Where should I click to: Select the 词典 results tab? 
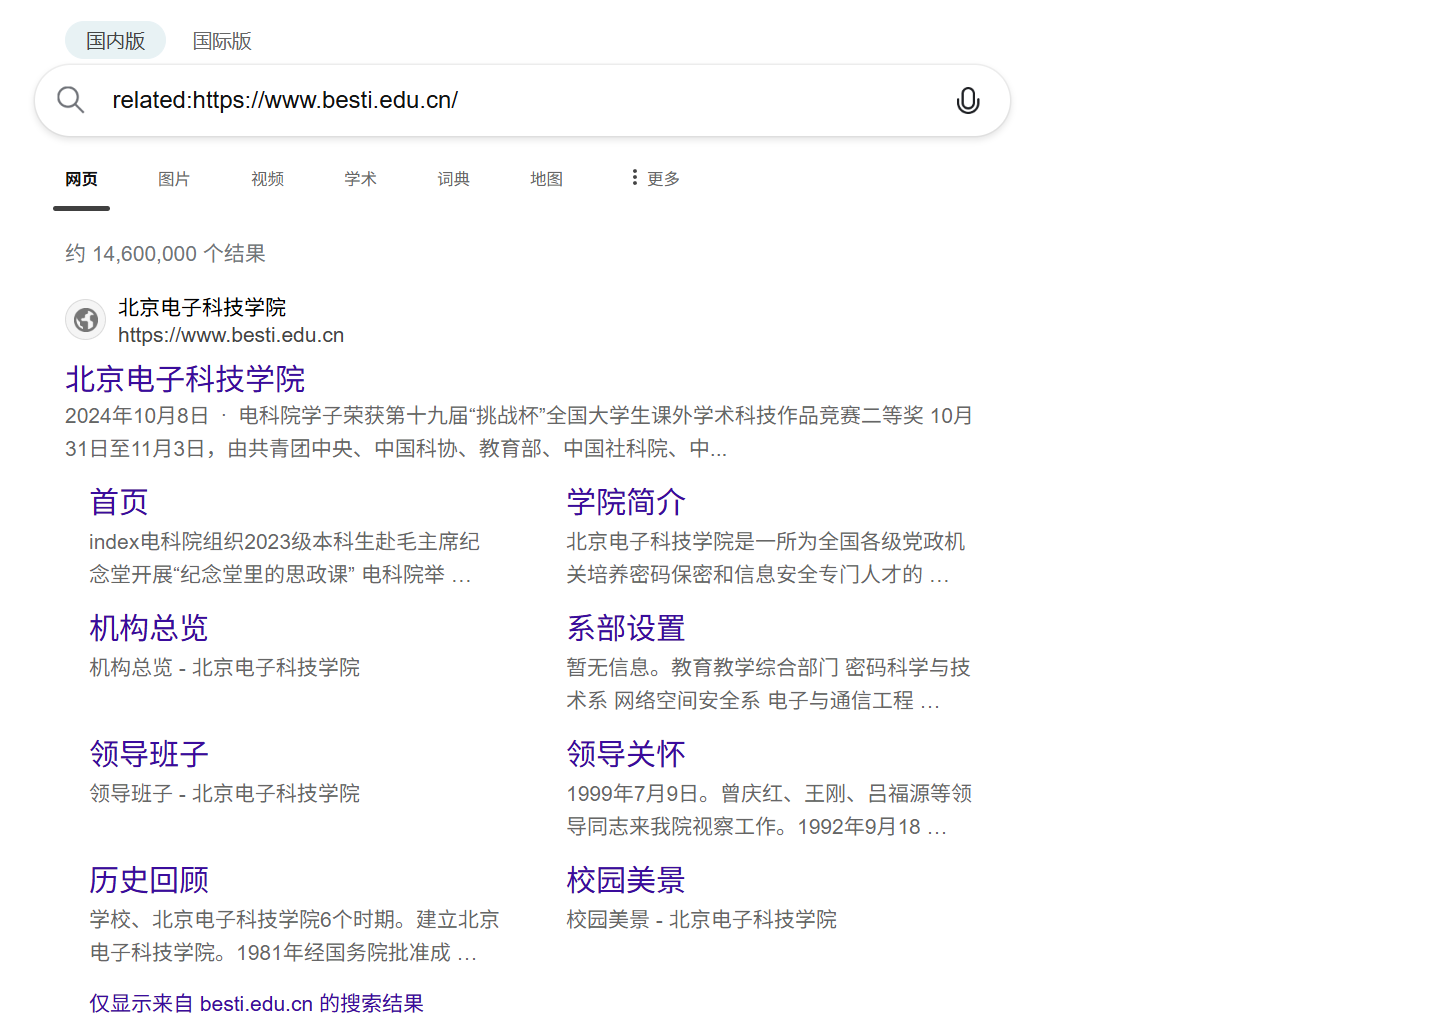(453, 179)
